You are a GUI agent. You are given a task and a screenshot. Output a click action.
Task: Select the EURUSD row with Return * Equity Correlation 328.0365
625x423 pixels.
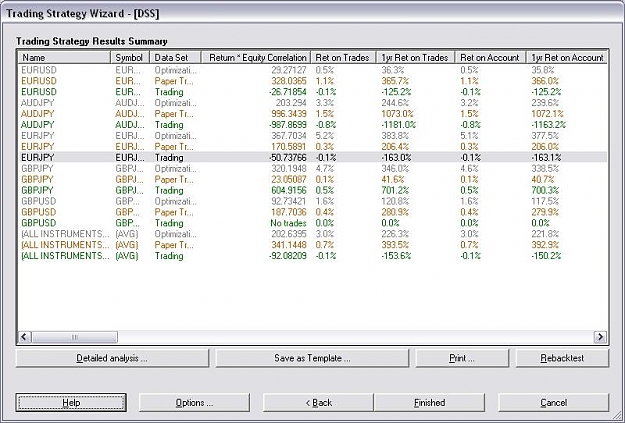pos(312,81)
